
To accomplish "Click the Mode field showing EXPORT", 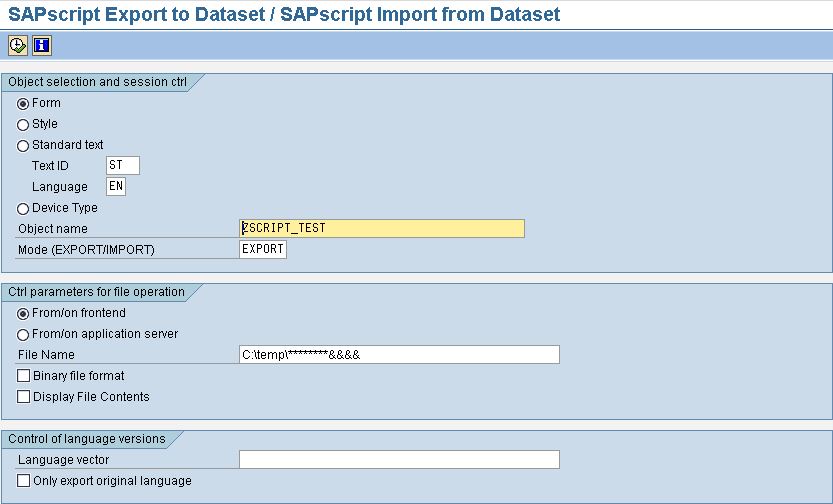I will click(x=263, y=249).
